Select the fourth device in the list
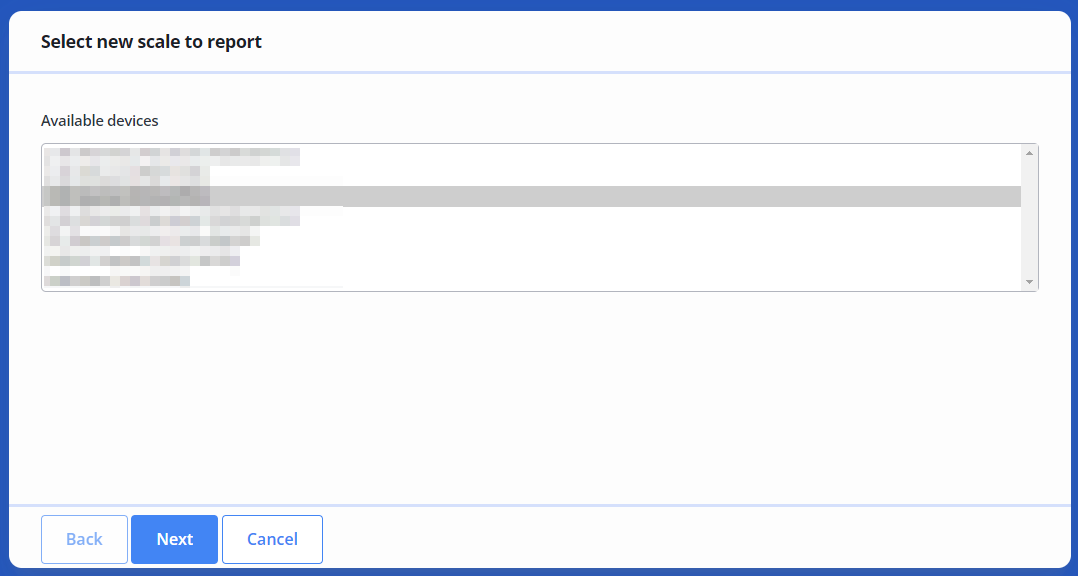Screen dimensions: 1078x576 170,217
